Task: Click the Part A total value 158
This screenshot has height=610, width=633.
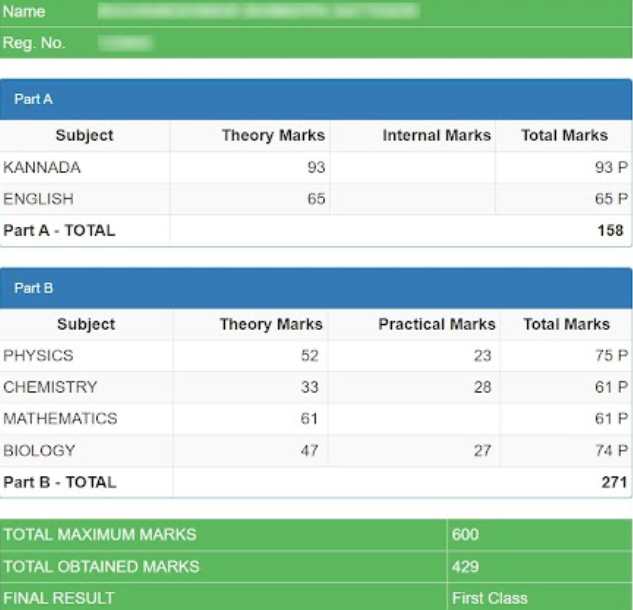Action: click(x=610, y=231)
